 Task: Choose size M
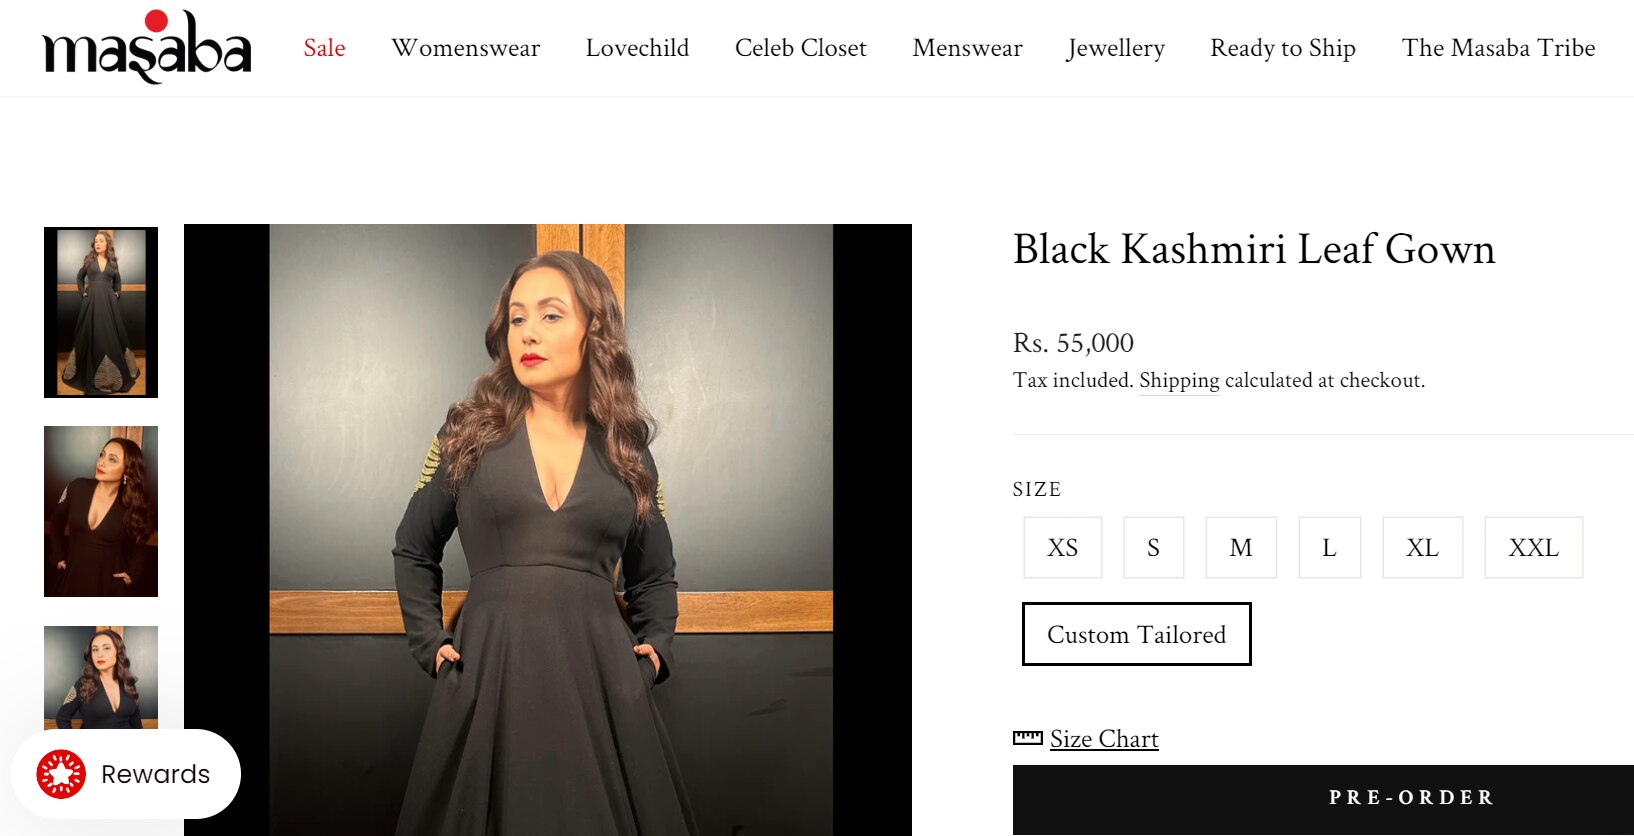1241,547
